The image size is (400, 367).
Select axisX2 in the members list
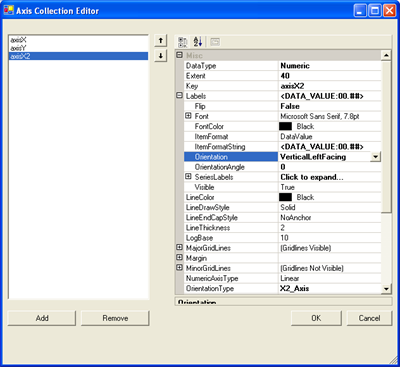point(78,56)
